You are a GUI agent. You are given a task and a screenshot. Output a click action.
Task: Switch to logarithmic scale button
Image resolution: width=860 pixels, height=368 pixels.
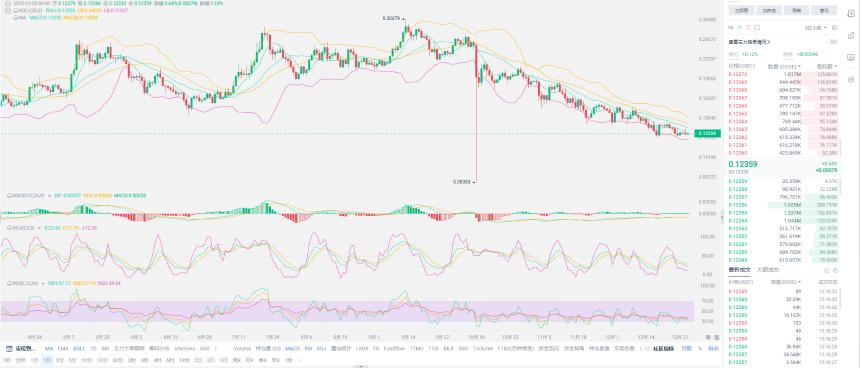click(687, 349)
